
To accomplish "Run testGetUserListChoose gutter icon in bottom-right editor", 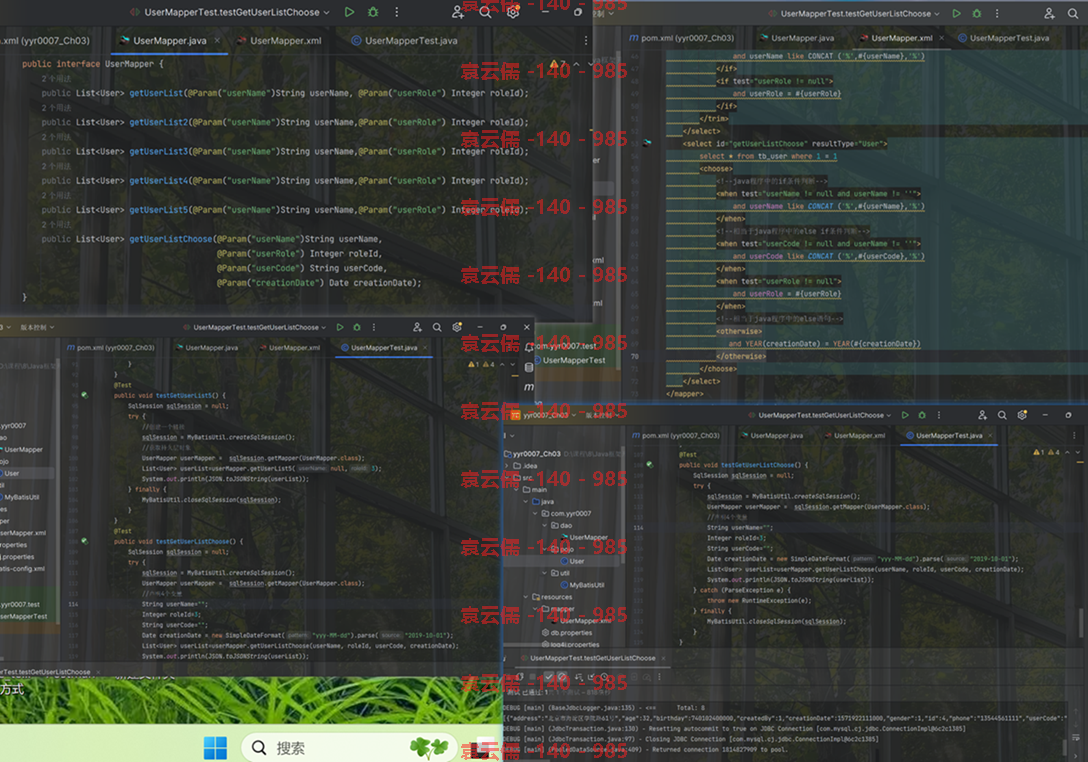I will coord(649,464).
